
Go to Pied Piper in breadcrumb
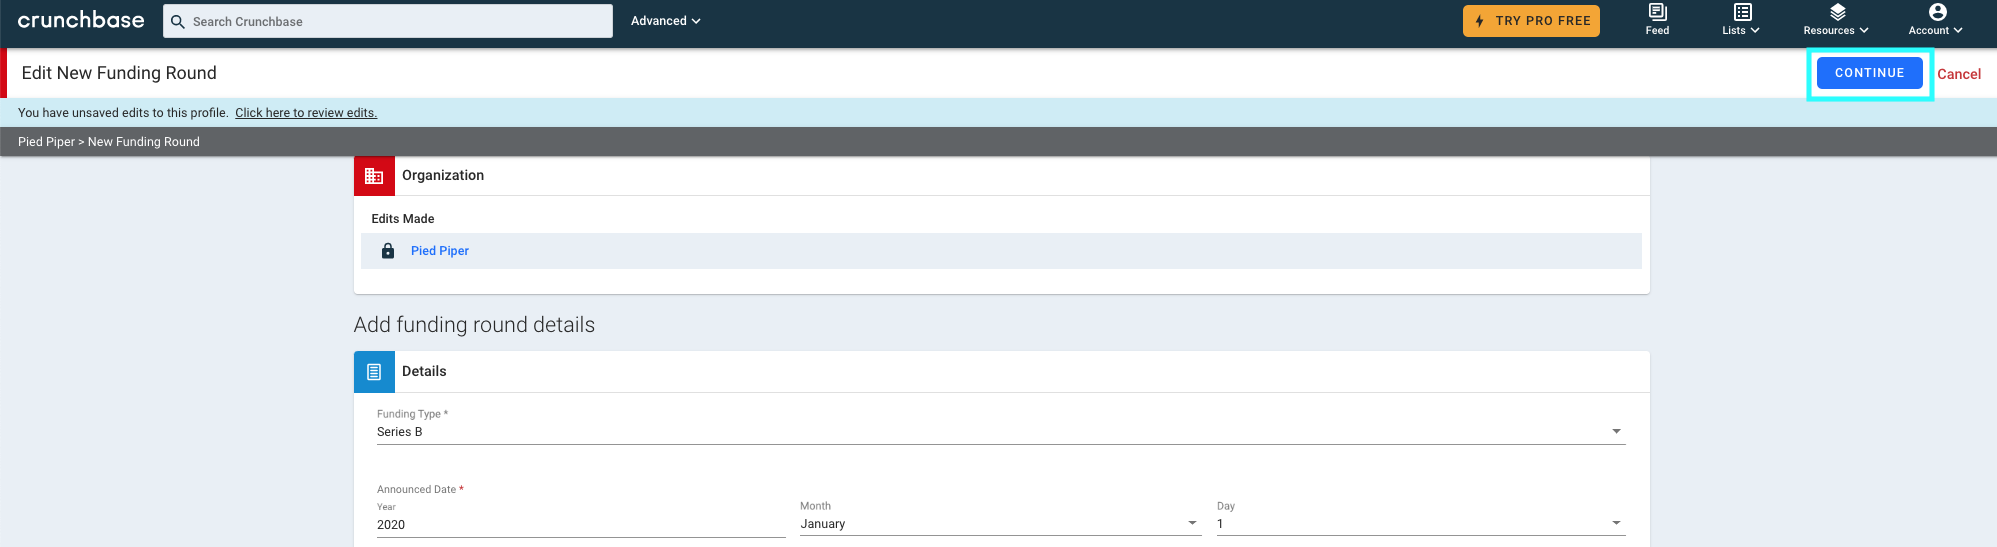(x=46, y=142)
